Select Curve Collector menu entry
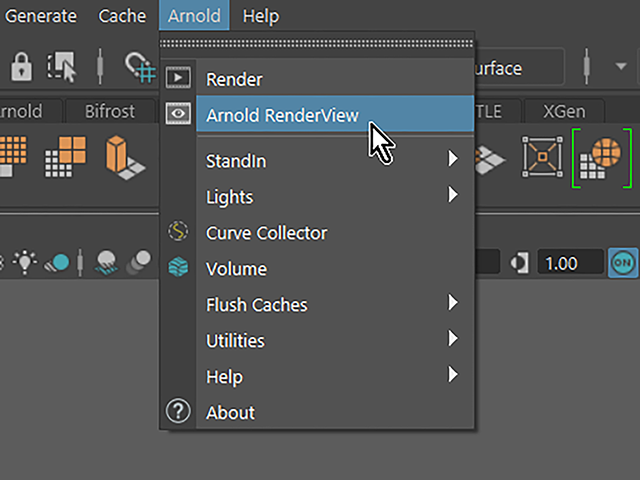This screenshot has height=480, width=640. 335,232
